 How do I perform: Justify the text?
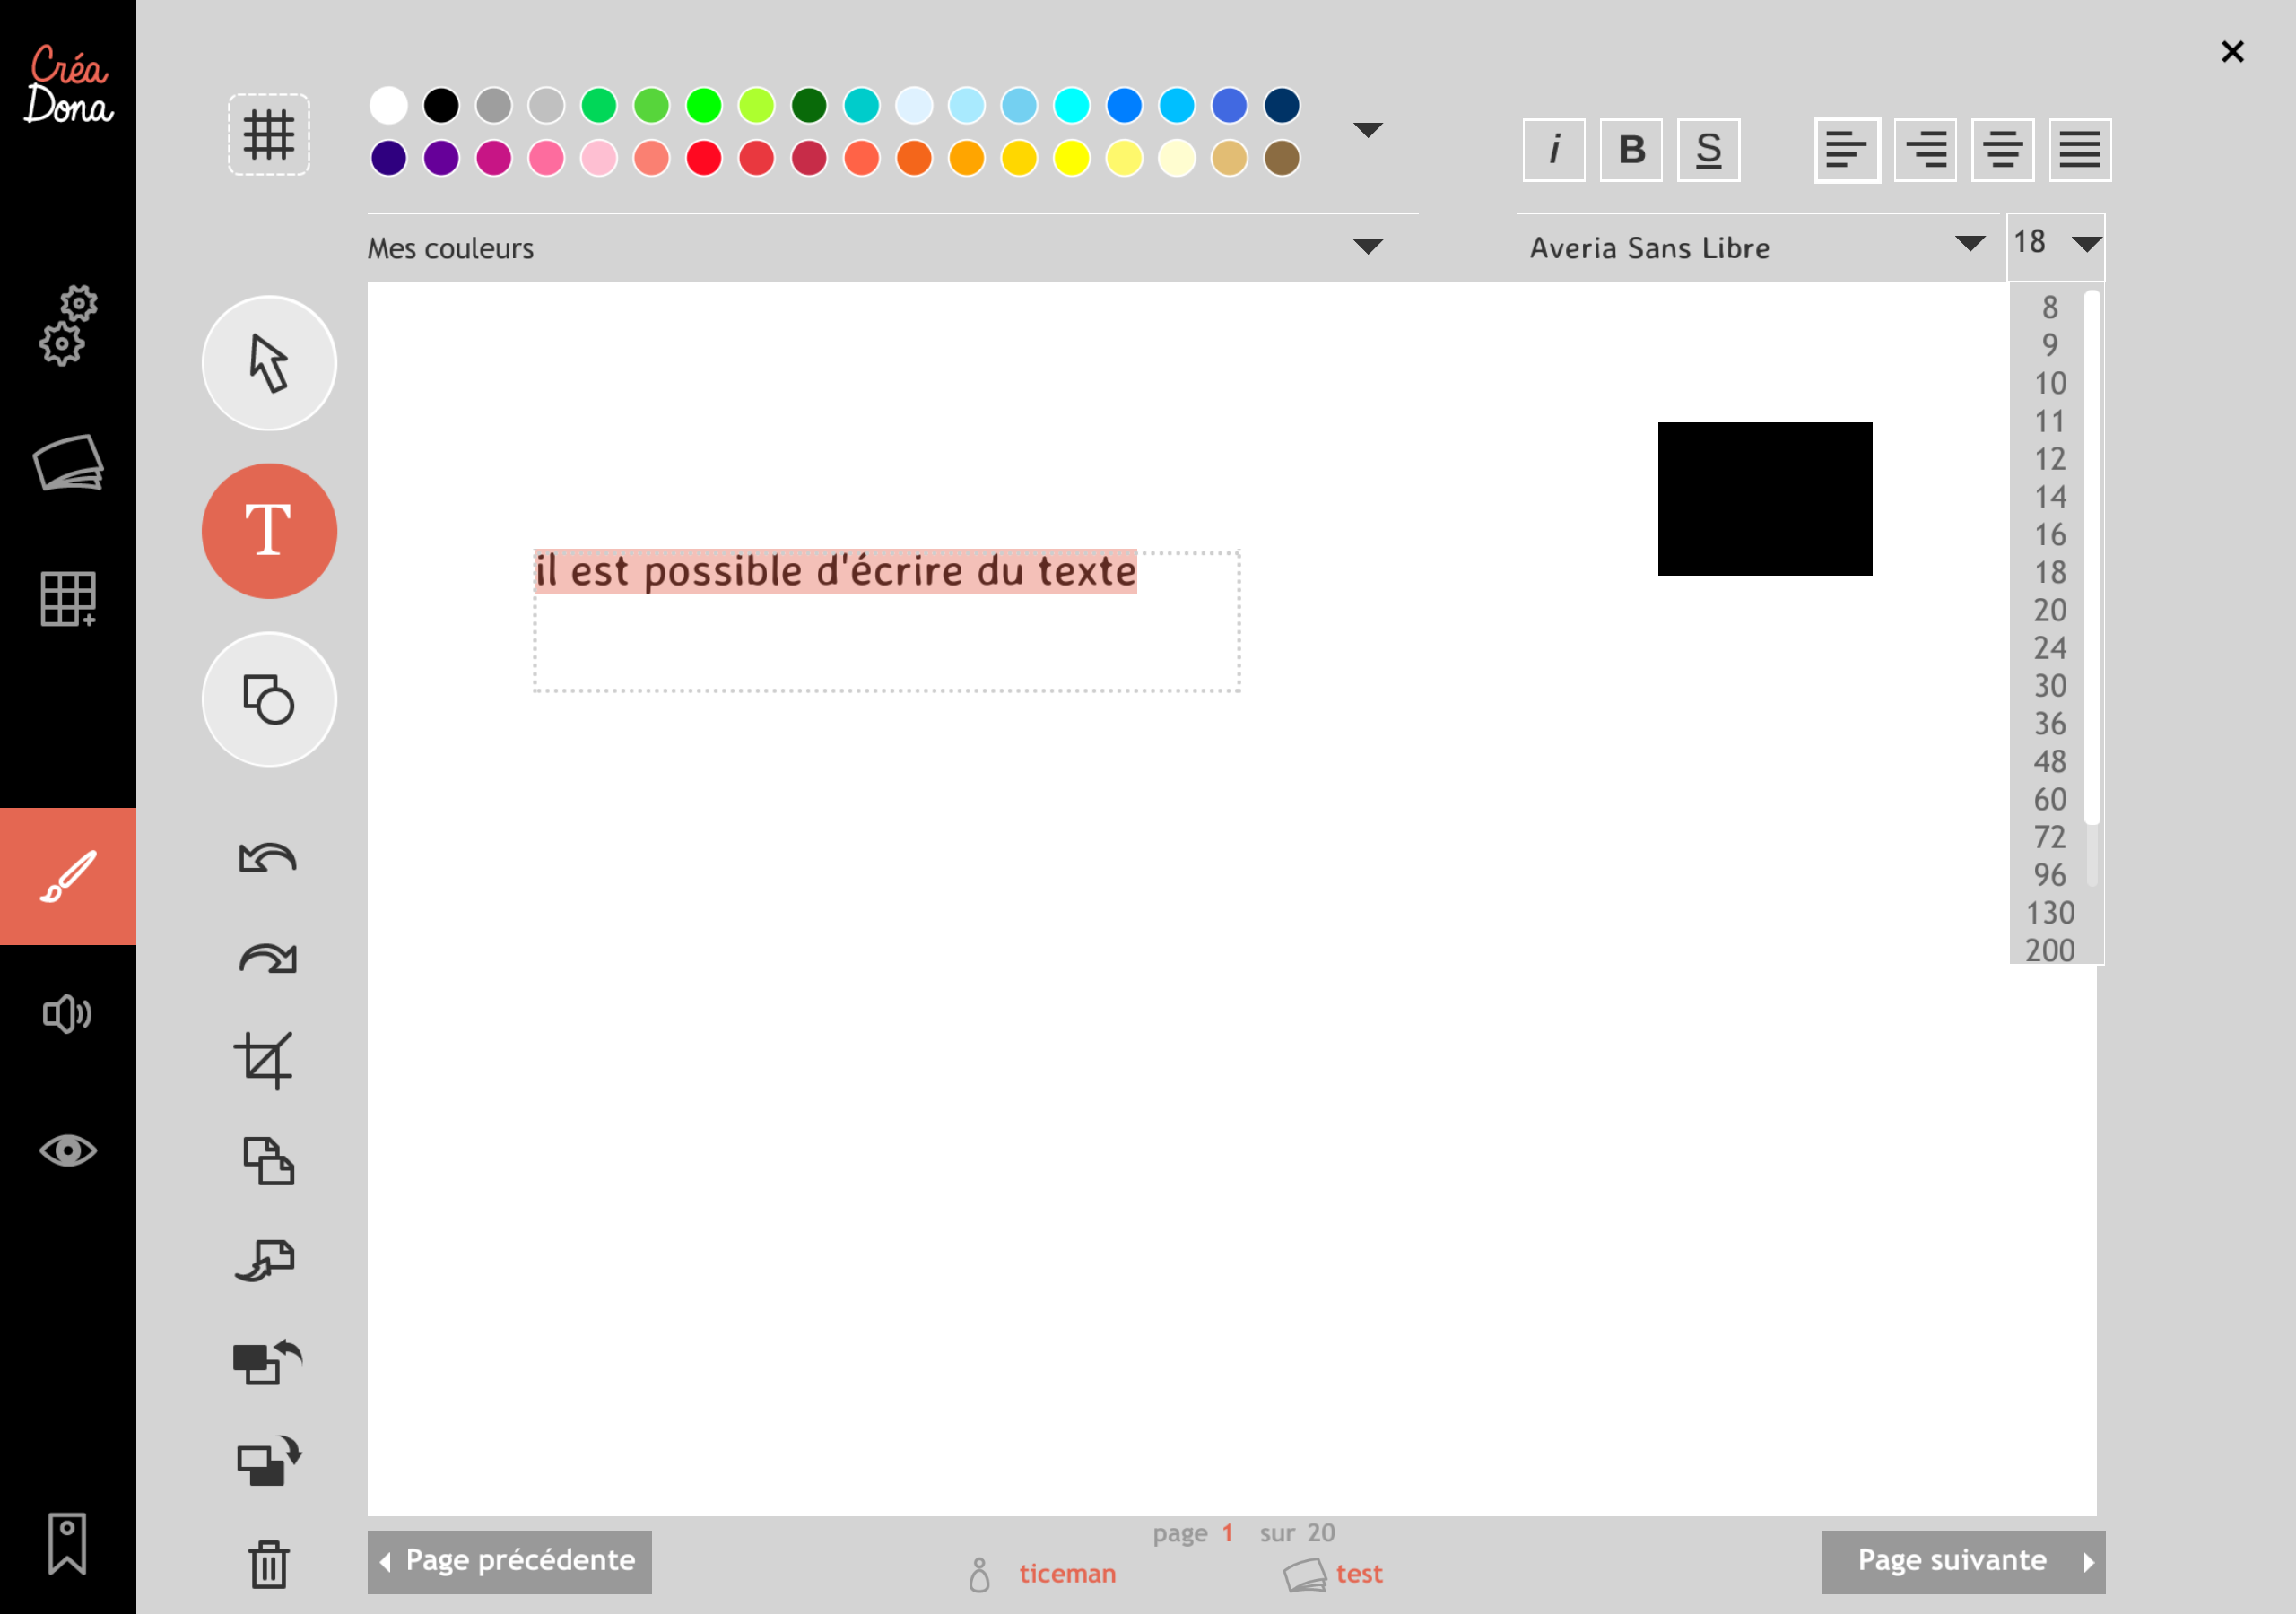2080,150
